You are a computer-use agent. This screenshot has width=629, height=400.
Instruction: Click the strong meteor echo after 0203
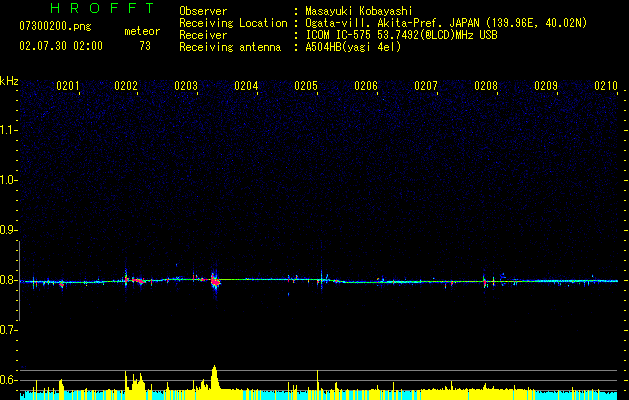[x=215, y=281]
